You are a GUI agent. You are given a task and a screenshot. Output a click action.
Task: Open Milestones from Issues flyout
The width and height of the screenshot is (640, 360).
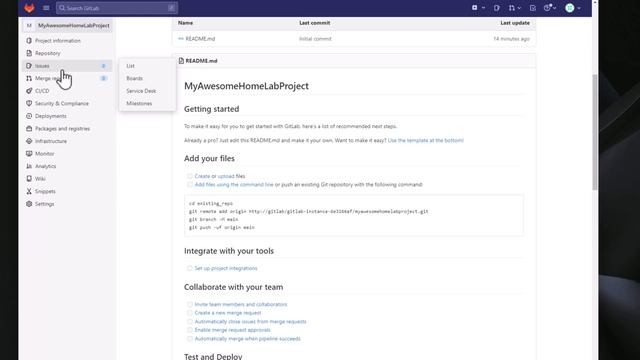[139, 103]
